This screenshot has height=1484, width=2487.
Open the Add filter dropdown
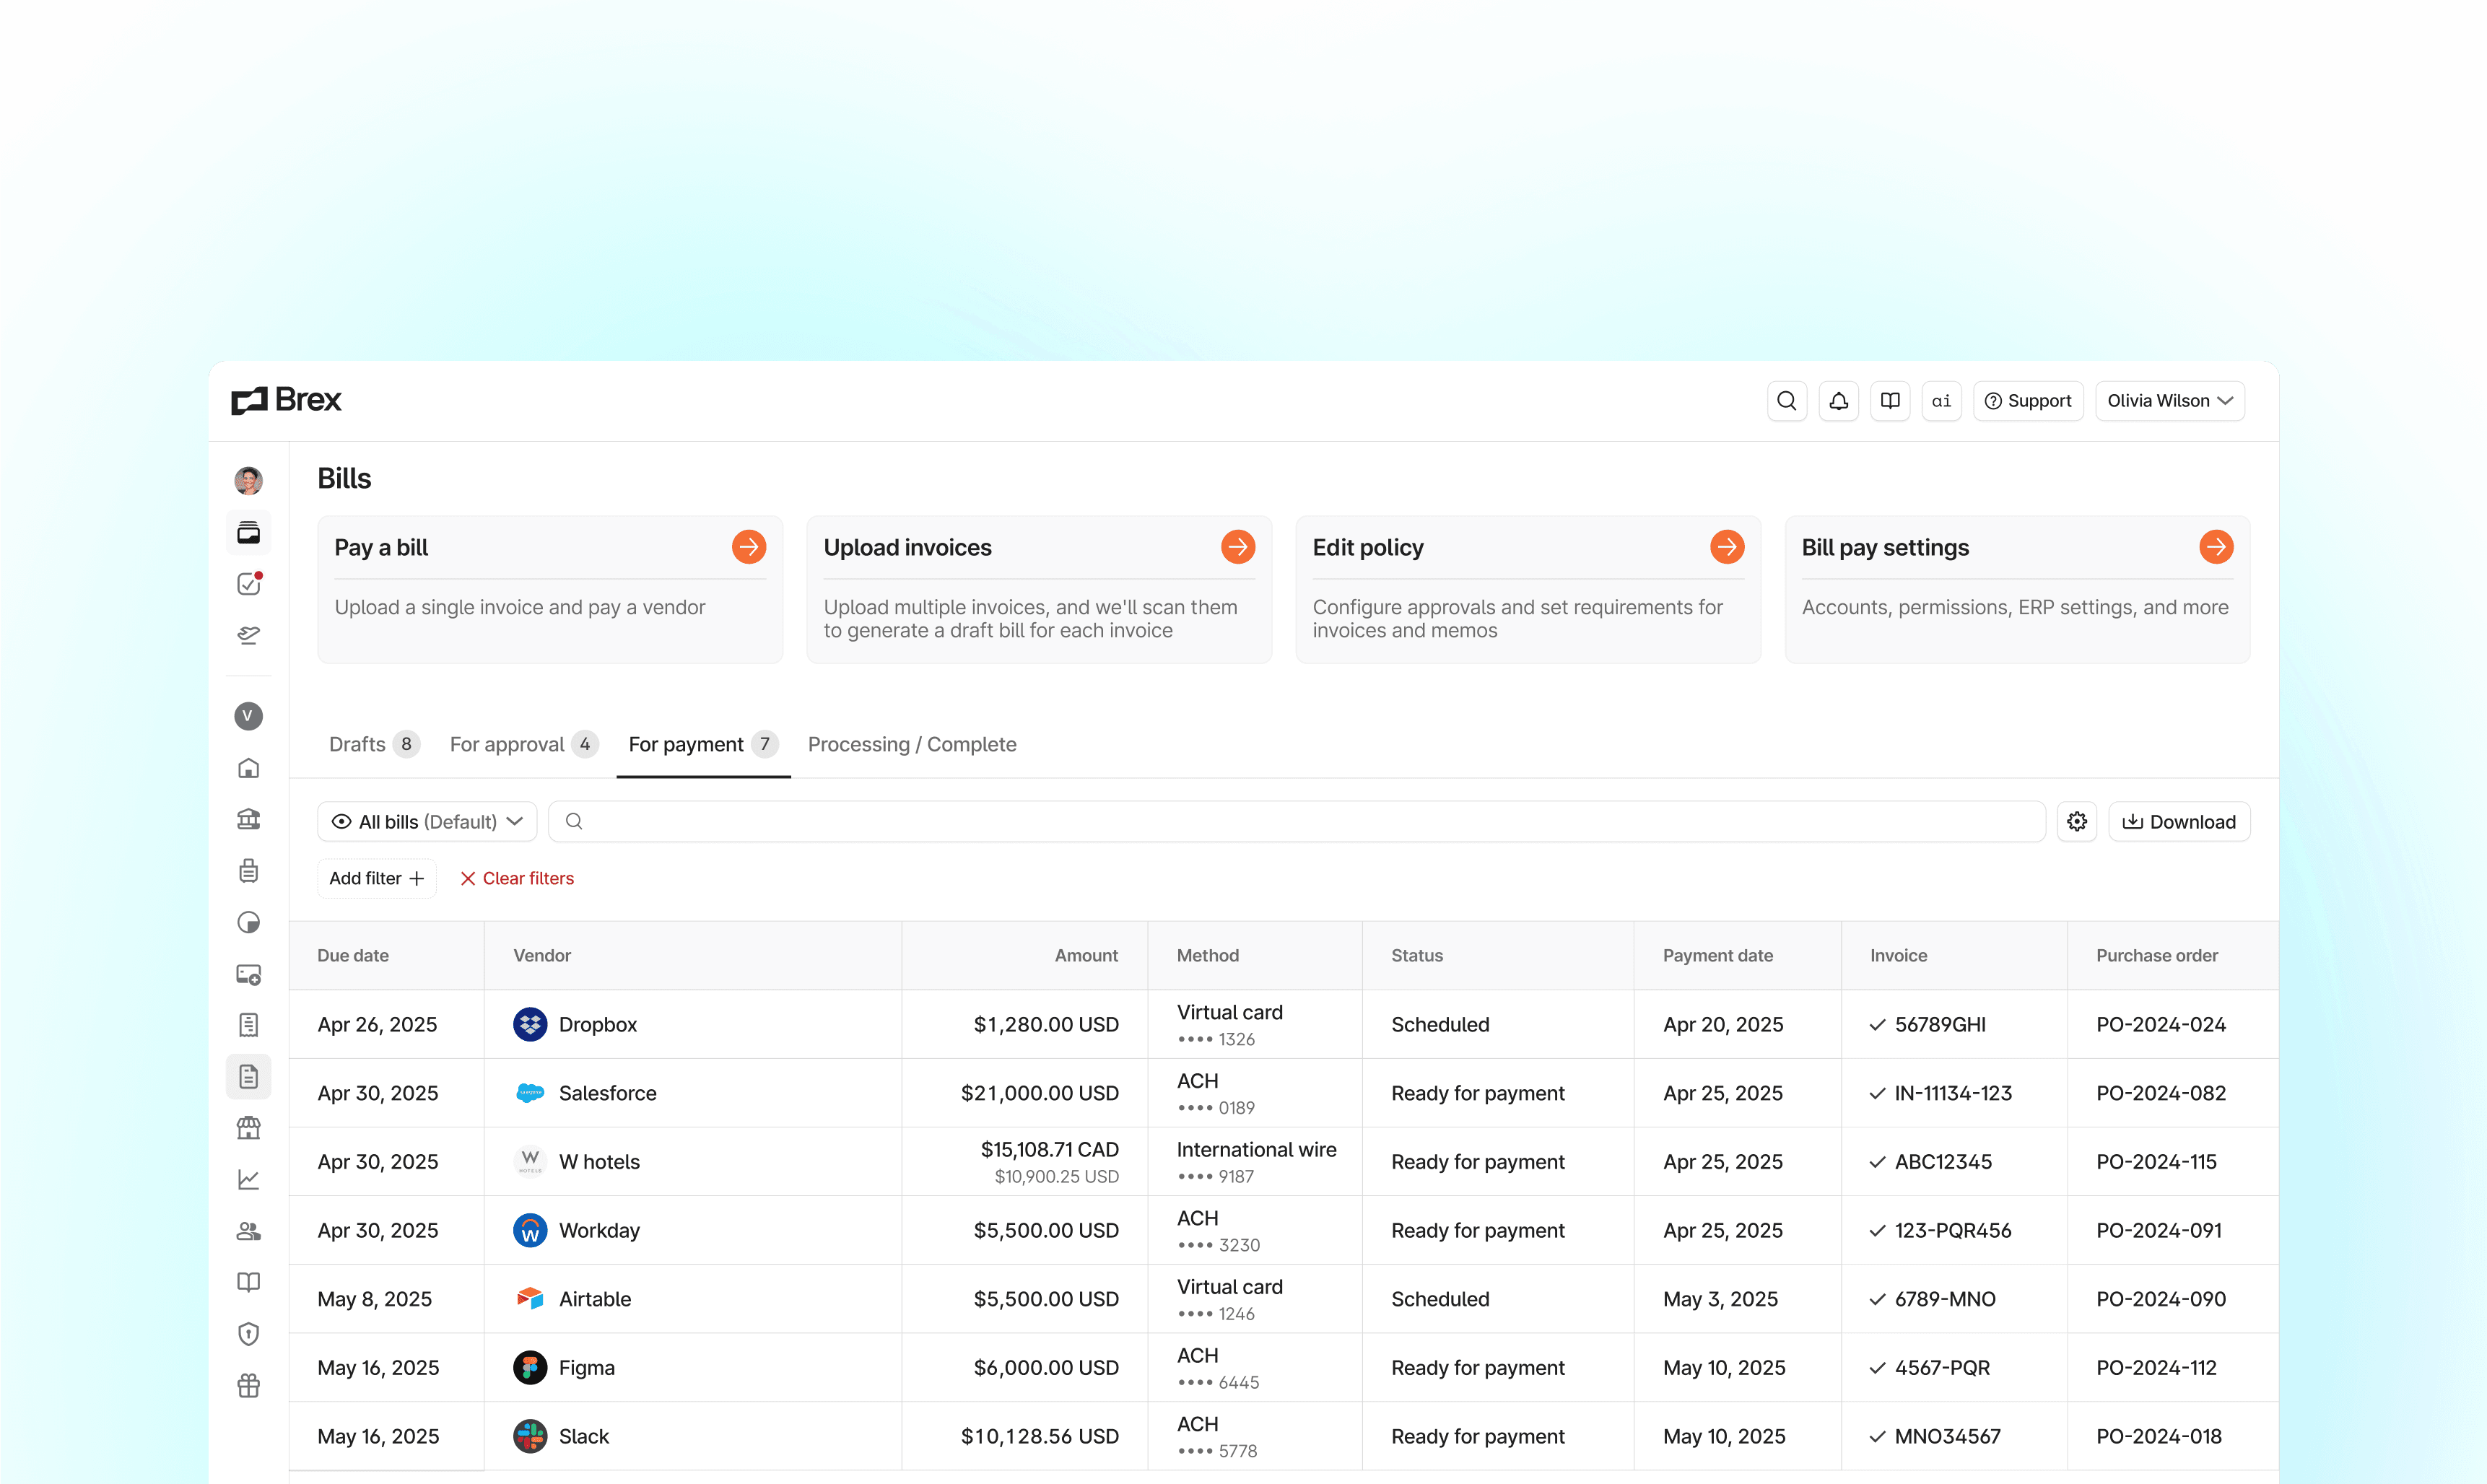(x=376, y=878)
